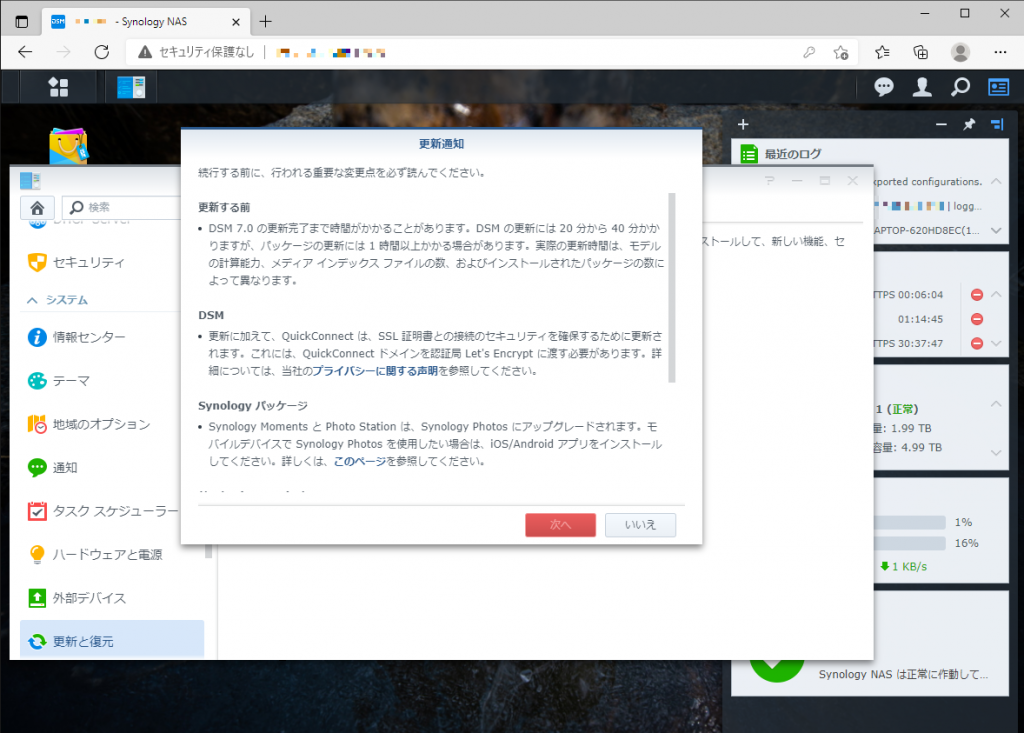Refresh the browser page
This screenshot has height=733, width=1024.
tap(102, 52)
